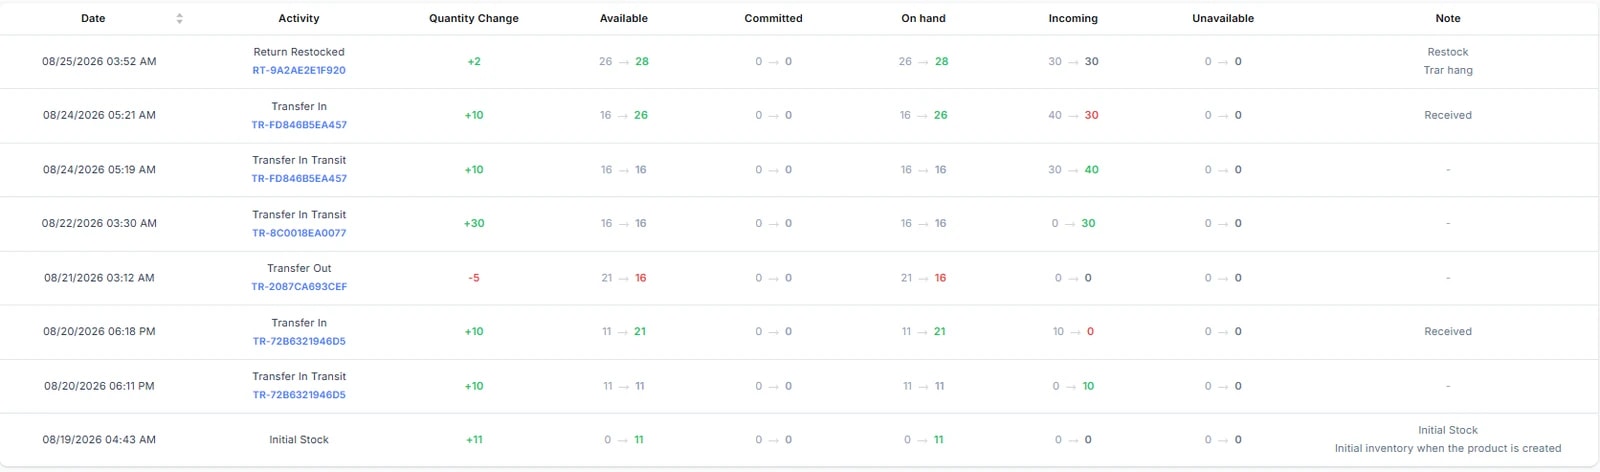Click the Unavailable column header
The height and width of the screenshot is (472, 1600).
point(1223,18)
